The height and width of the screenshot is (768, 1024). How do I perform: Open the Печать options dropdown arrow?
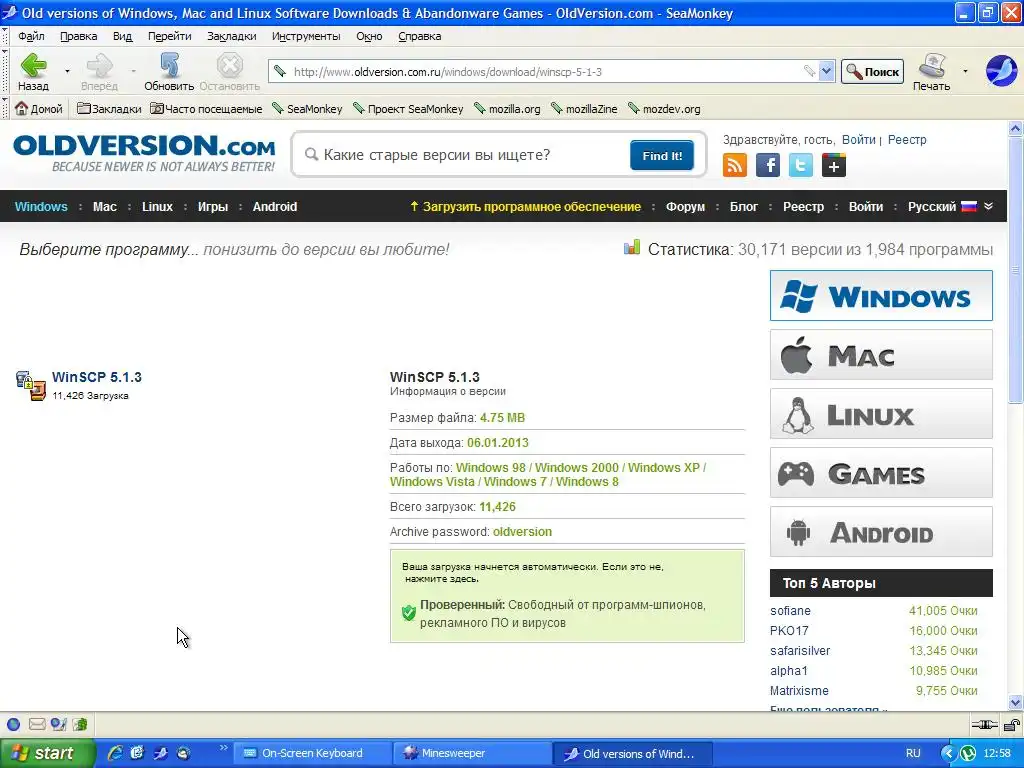(965, 71)
